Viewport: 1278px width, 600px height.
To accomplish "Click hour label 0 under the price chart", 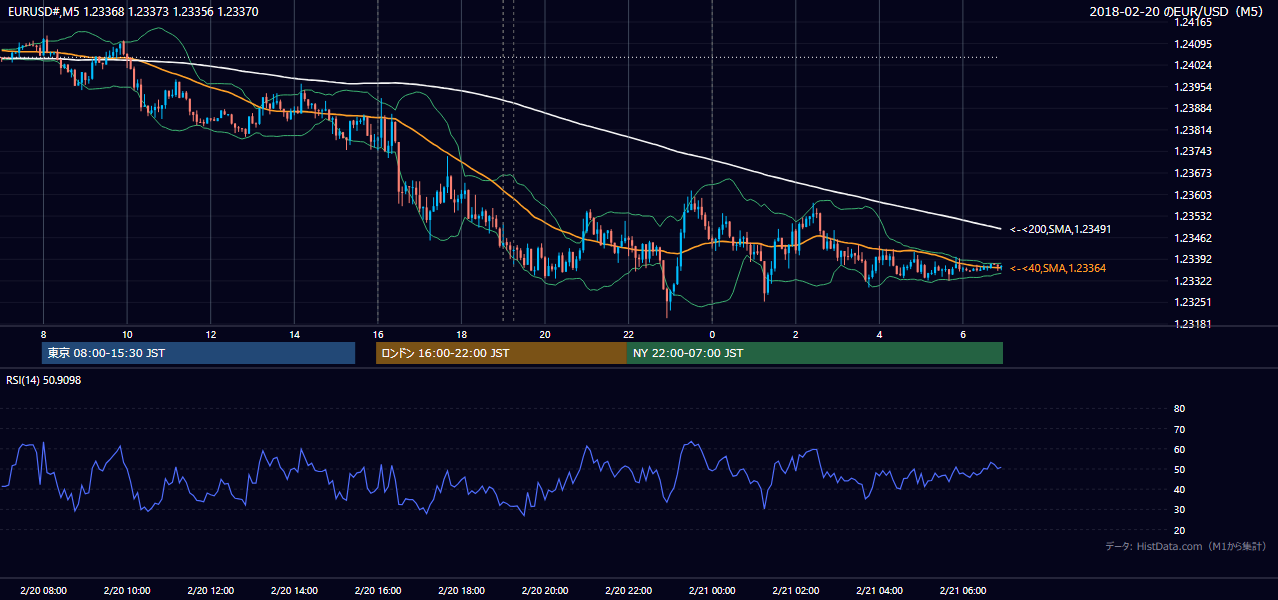I will point(712,333).
